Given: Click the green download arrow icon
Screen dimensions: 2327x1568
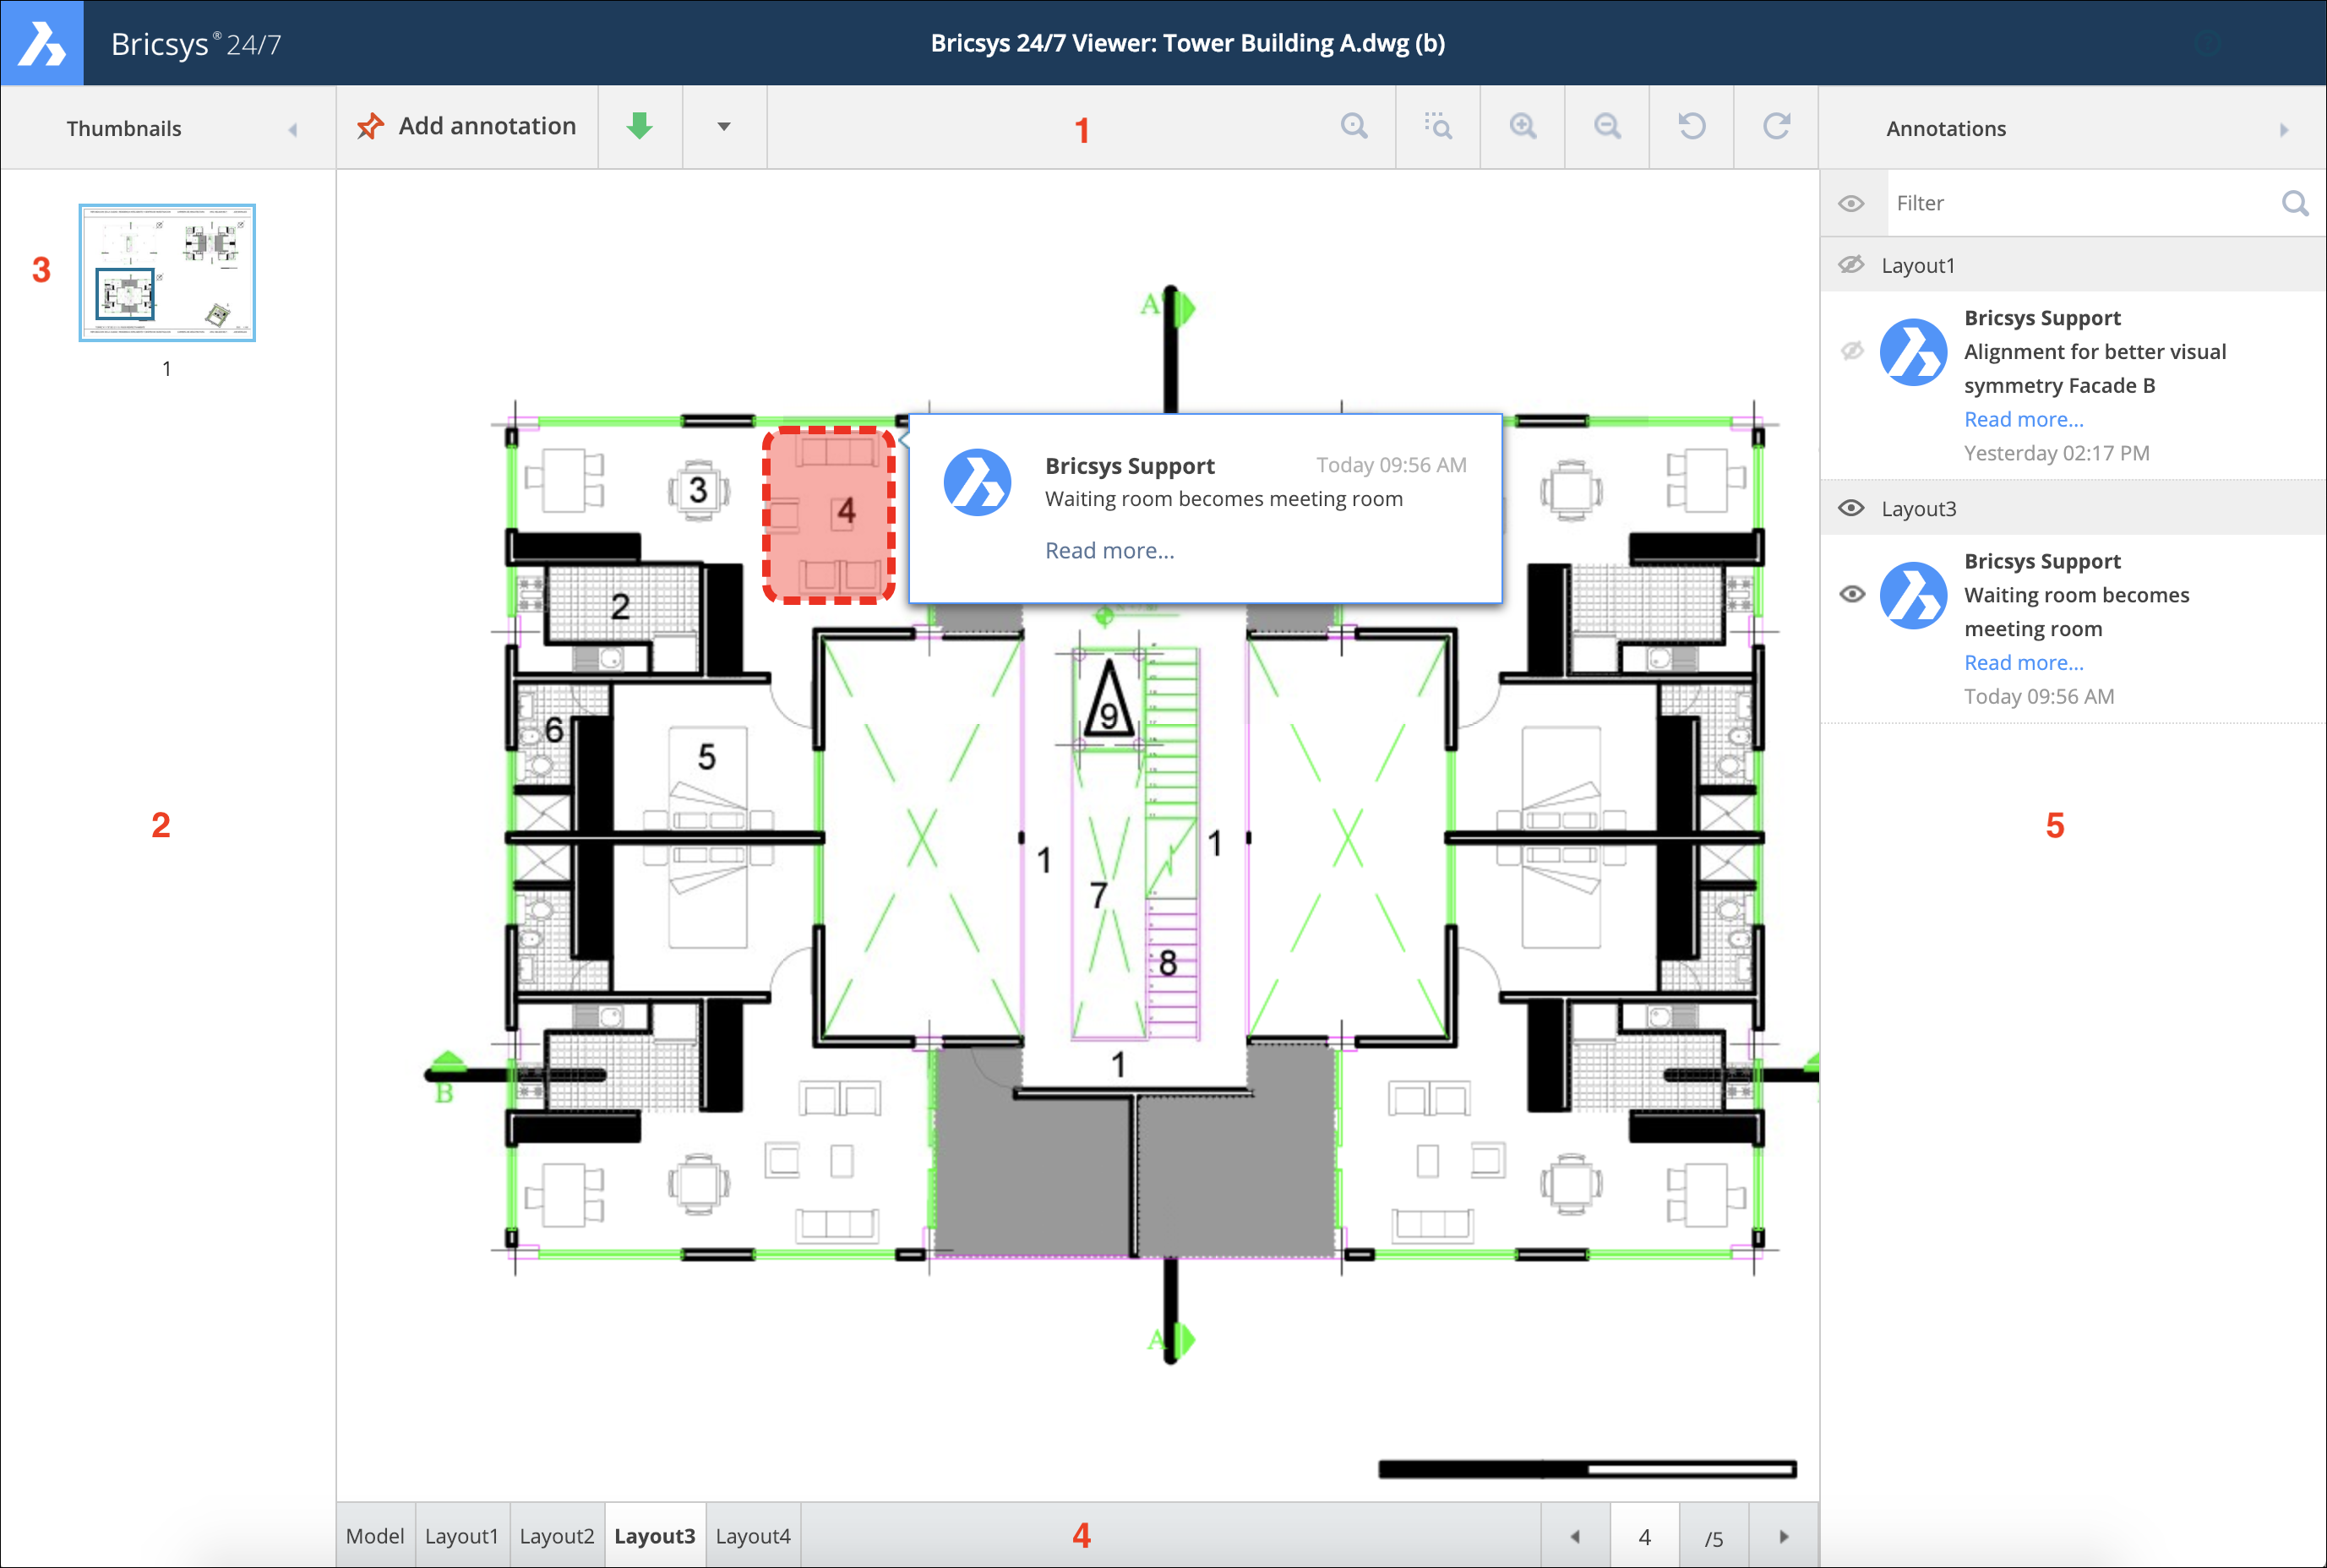Looking at the screenshot, I should pyautogui.click(x=640, y=127).
